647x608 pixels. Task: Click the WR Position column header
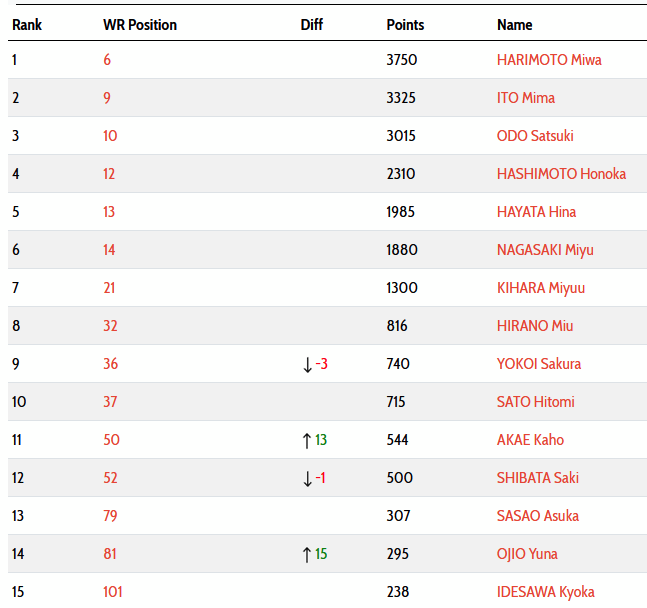[140, 25]
